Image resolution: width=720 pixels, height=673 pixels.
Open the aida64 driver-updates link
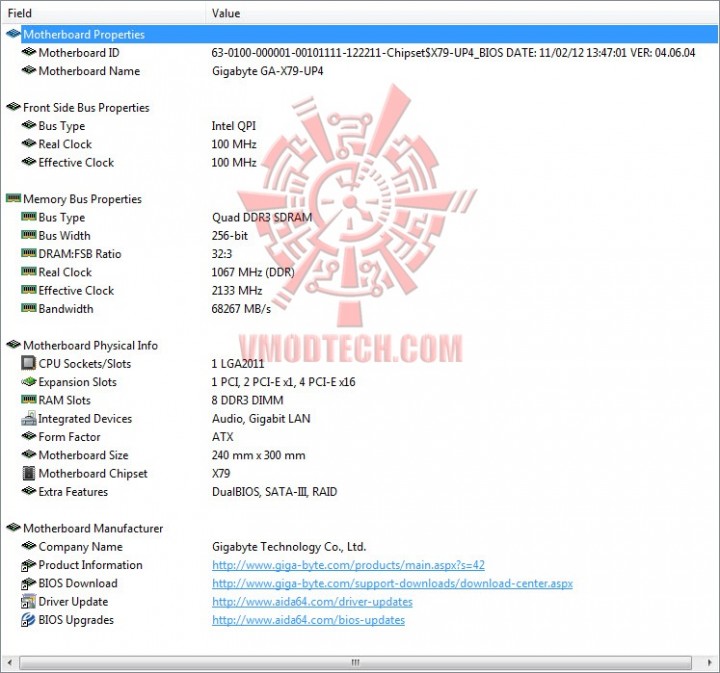(312, 601)
